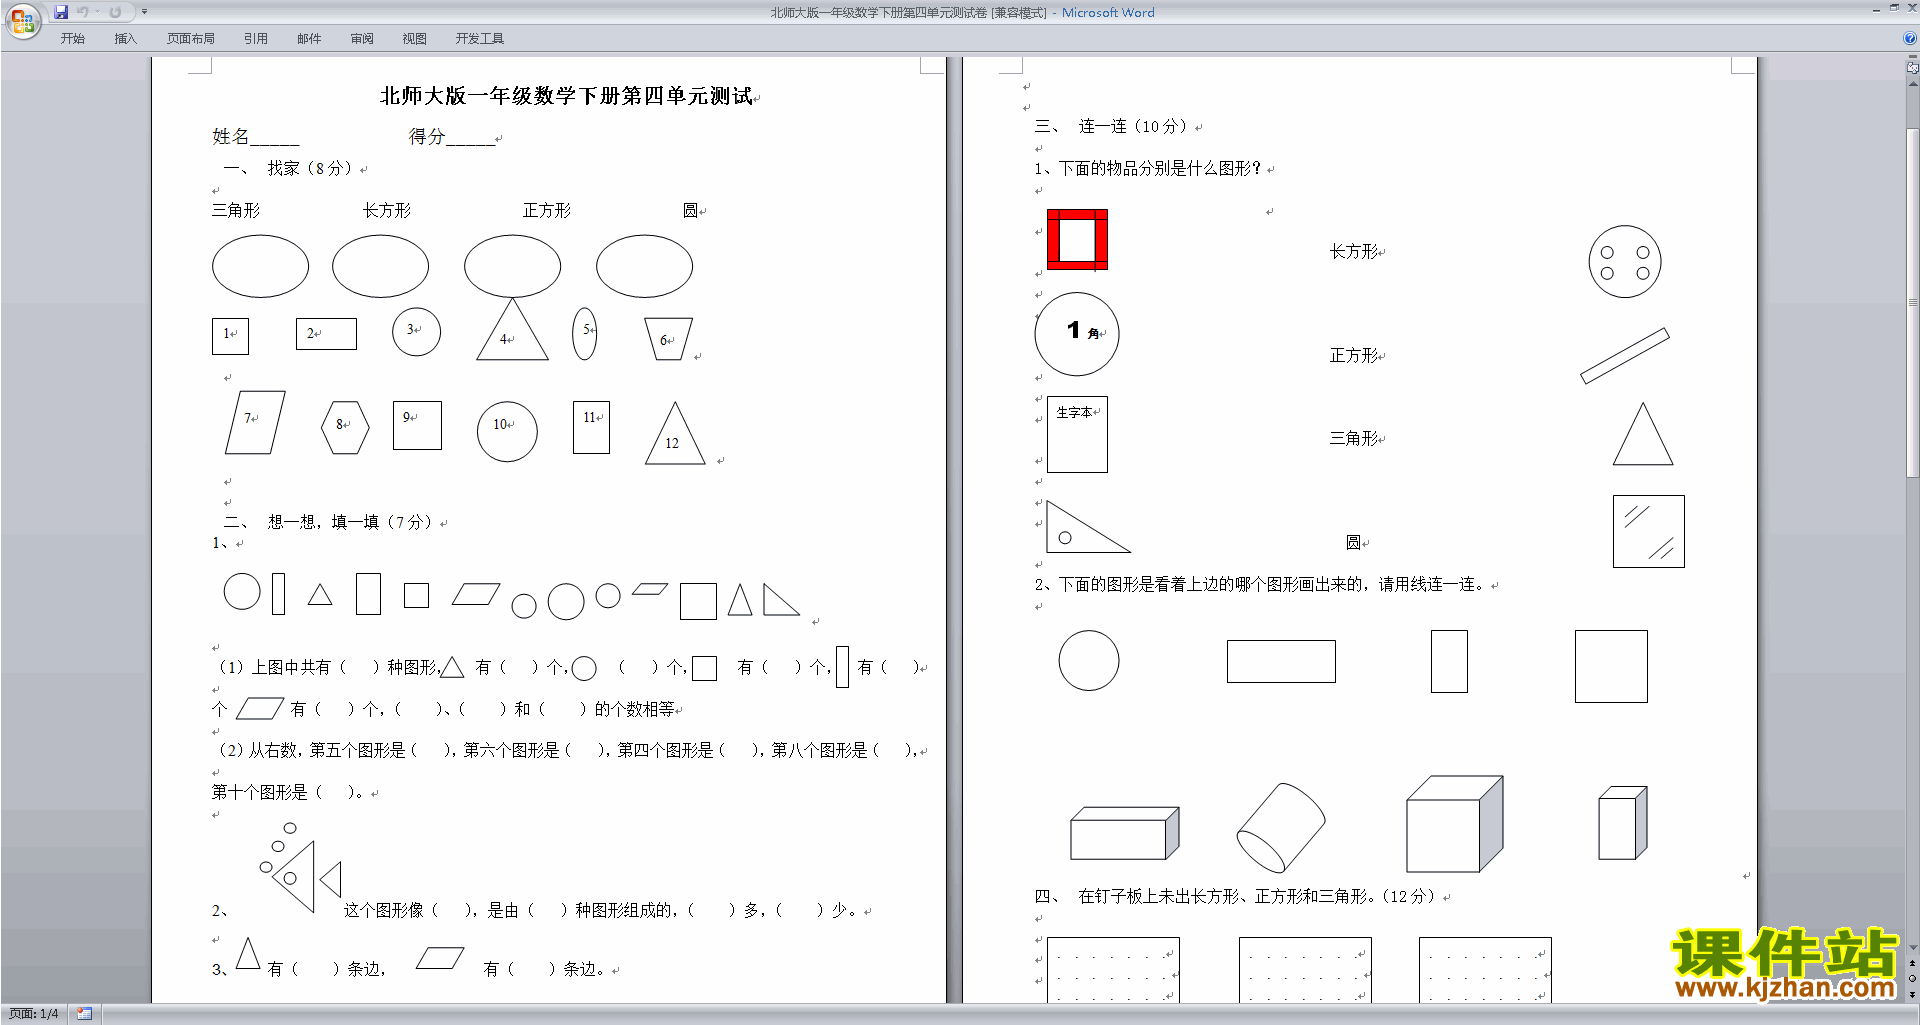
Task: Open the 审阅 ribbon tab
Action: point(362,39)
